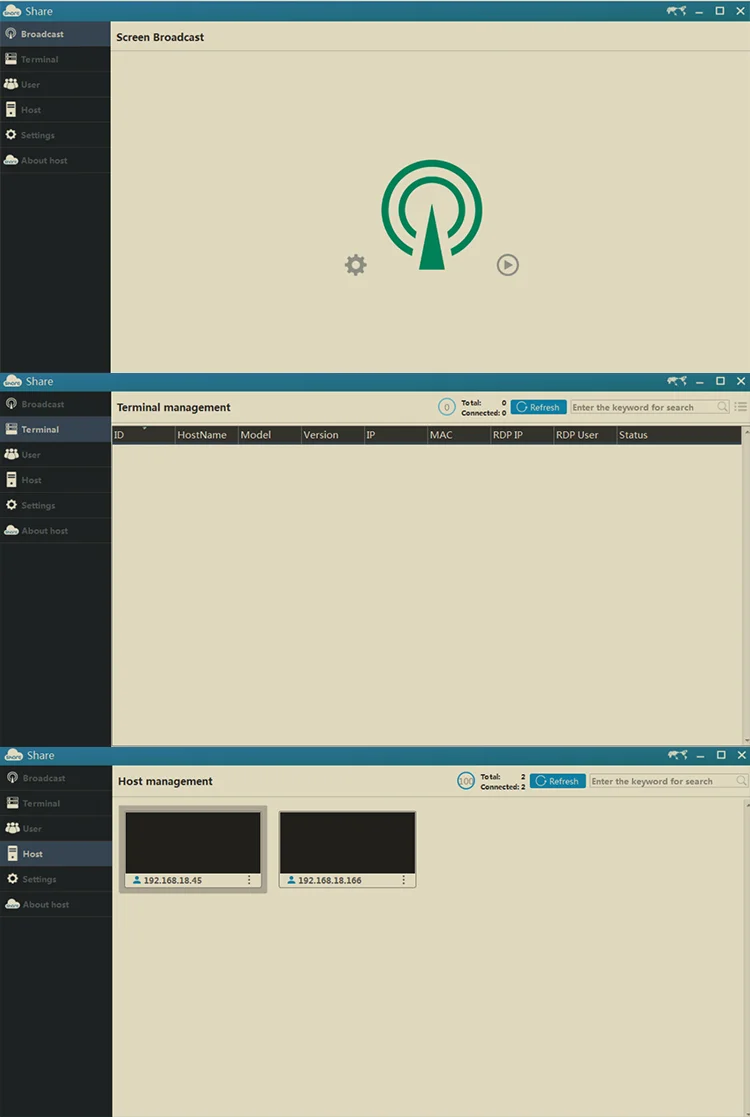The width and height of the screenshot is (750, 1117).
Task: Click the user icon beside 192.168.18.166
Action: pyautogui.click(x=291, y=880)
